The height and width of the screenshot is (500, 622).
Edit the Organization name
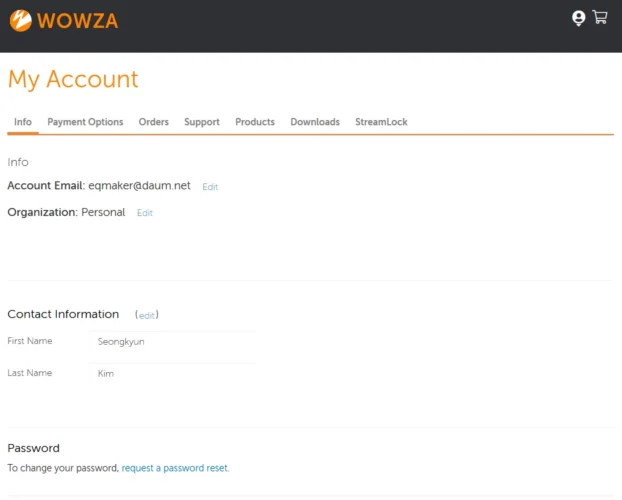[x=145, y=213]
